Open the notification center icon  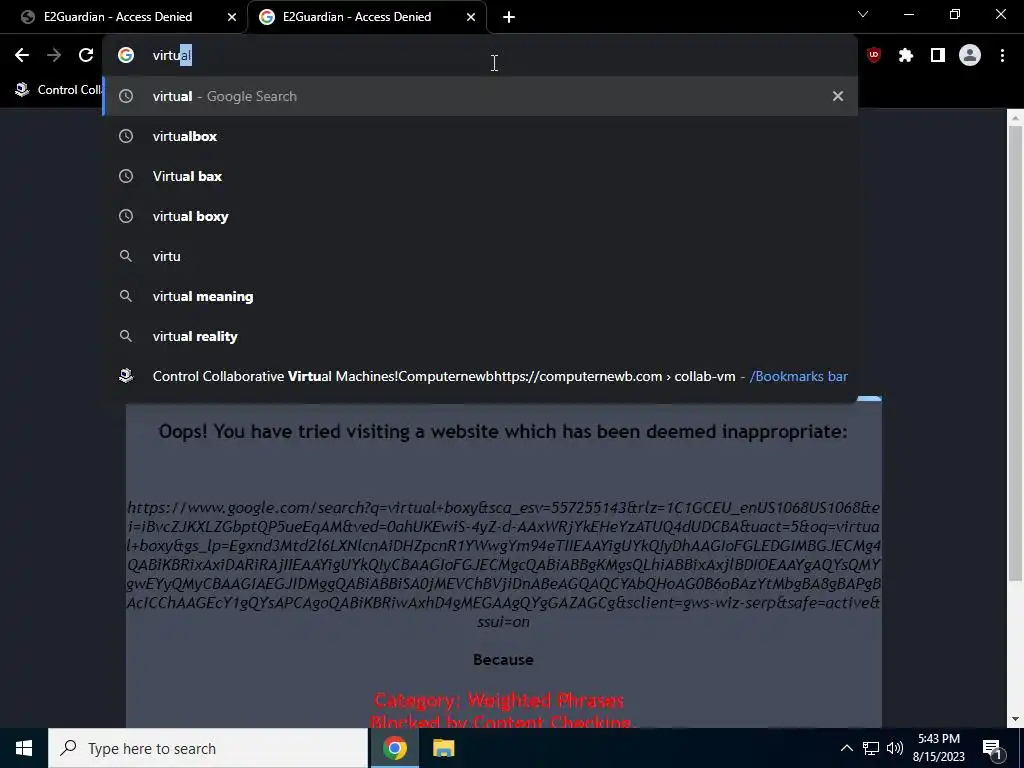[x=993, y=750]
